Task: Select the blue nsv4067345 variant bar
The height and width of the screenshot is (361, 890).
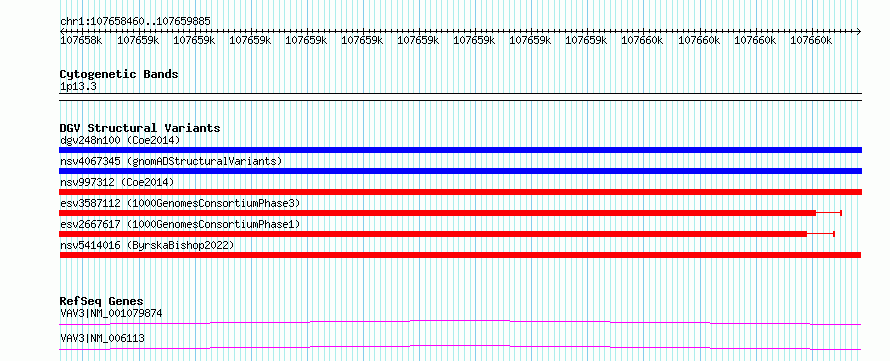Action: pyautogui.click(x=460, y=171)
